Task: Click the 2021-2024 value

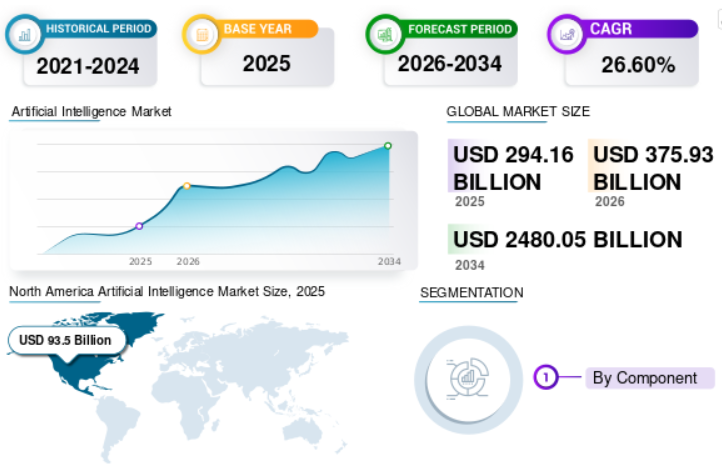Action: [x=87, y=66]
